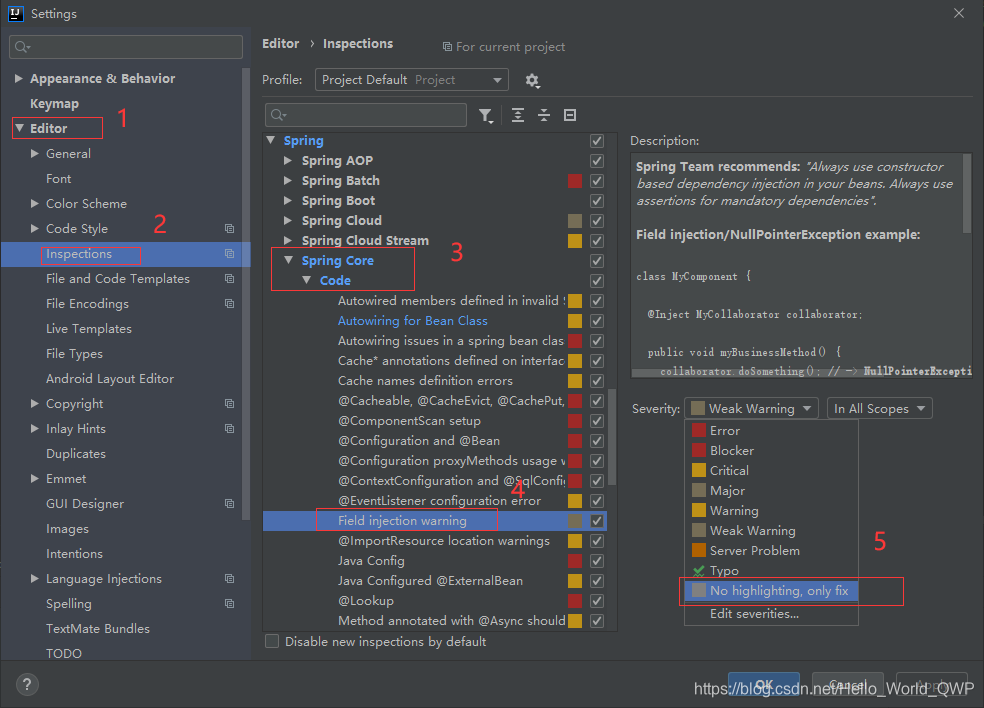Expand the General node under Editor
The width and height of the screenshot is (984, 708).
tap(35, 153)
